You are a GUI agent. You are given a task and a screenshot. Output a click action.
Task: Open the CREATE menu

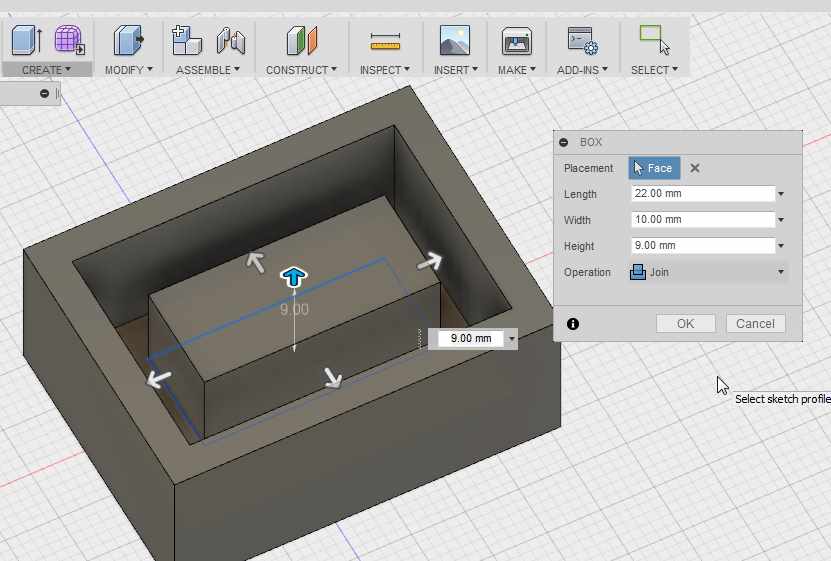tap(46, 70)
